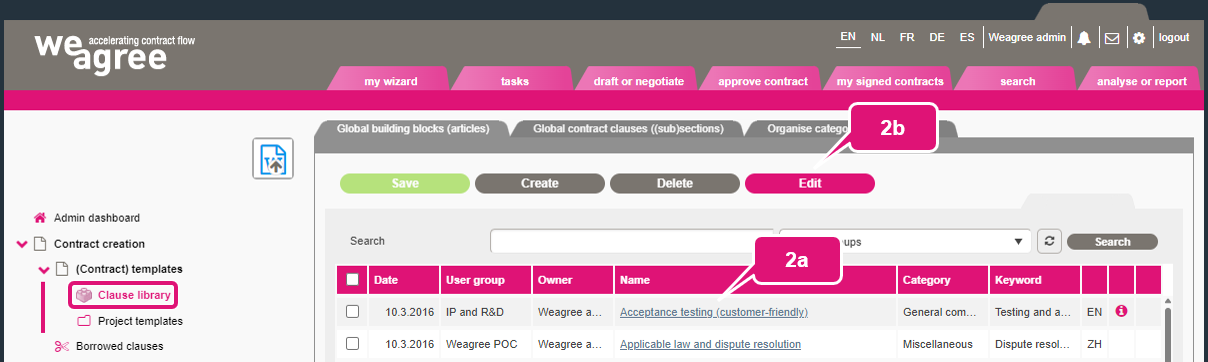
Task: Click the General com… category cell
Action: point(942,312)
